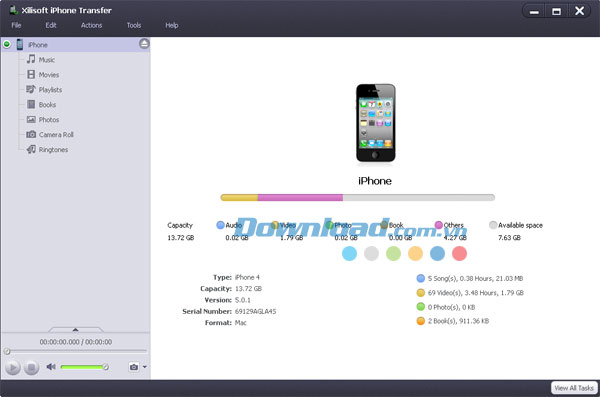Click the Available space legend dot
This screenshot has width=600, height=397.
click(x=493, y=225)
